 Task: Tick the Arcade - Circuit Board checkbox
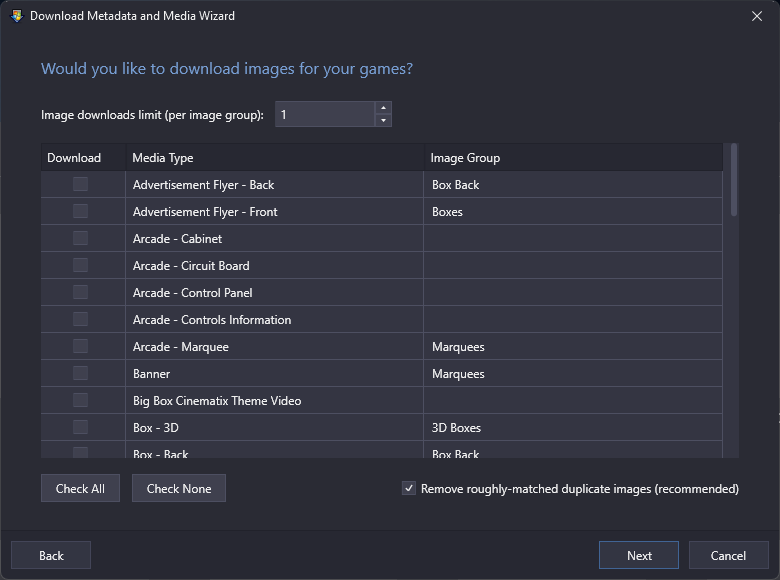click(x=81, y=265)
